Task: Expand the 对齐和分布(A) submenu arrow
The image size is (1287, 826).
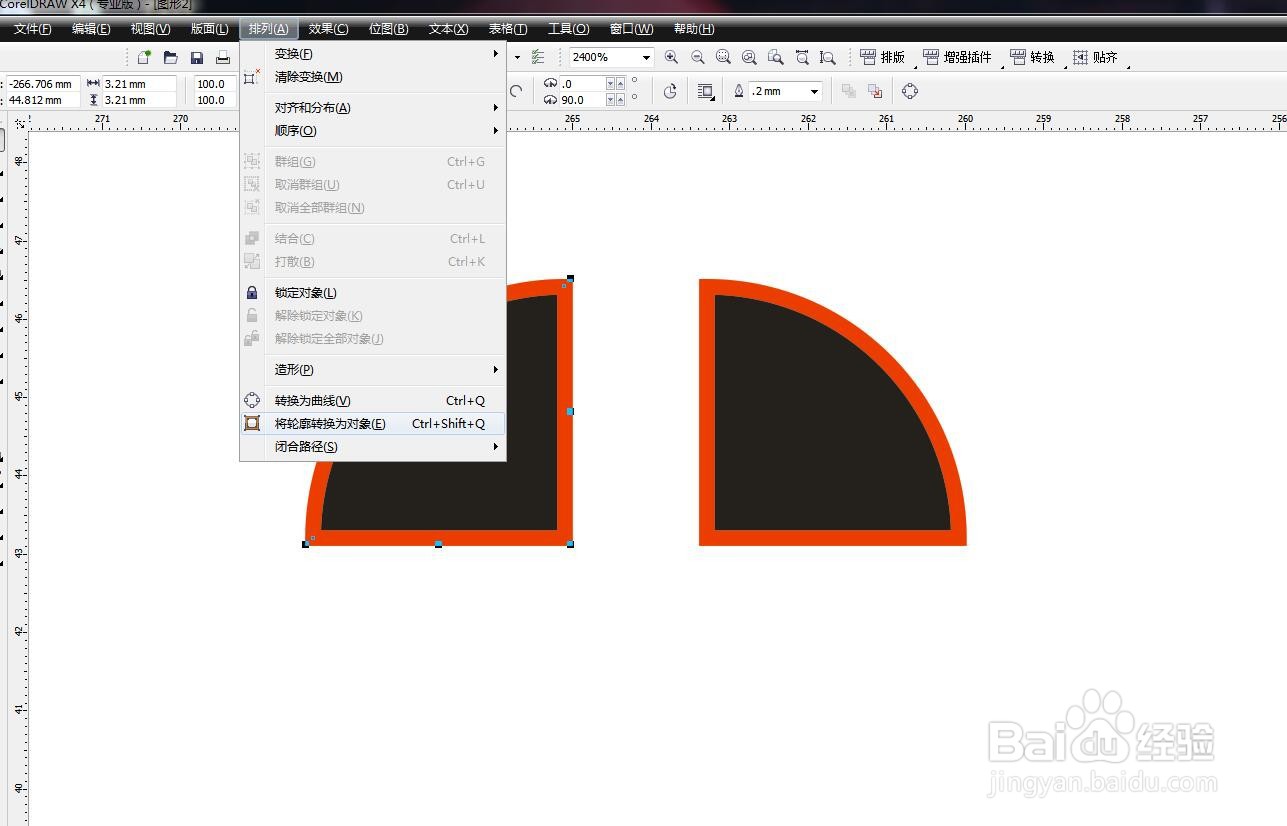Action: [495, 108]
